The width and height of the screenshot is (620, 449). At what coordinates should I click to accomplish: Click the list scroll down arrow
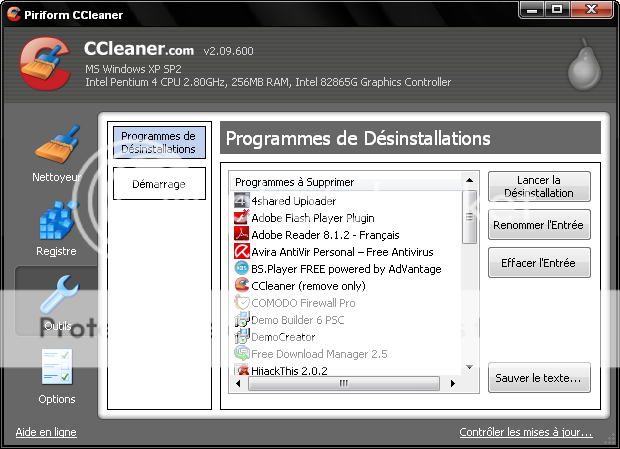pos(469,367)
